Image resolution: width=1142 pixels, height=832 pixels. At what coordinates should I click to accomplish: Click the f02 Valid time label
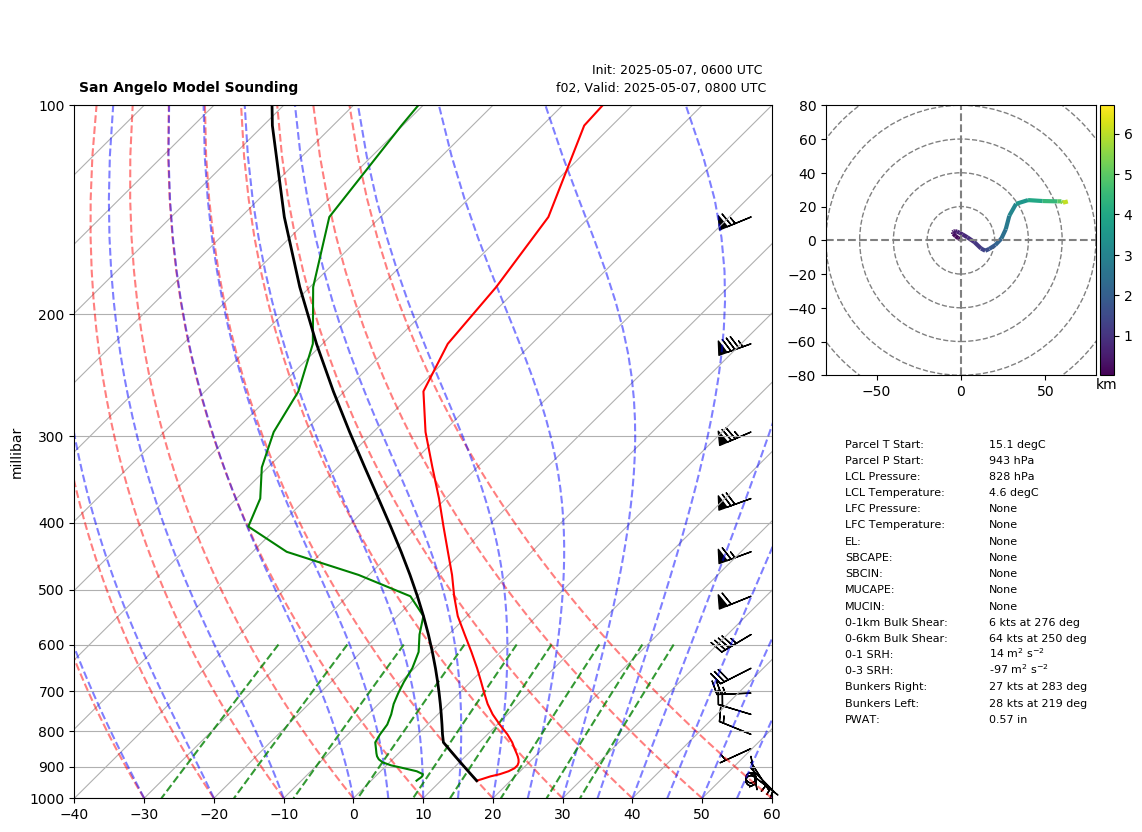[x=661, y=87]
